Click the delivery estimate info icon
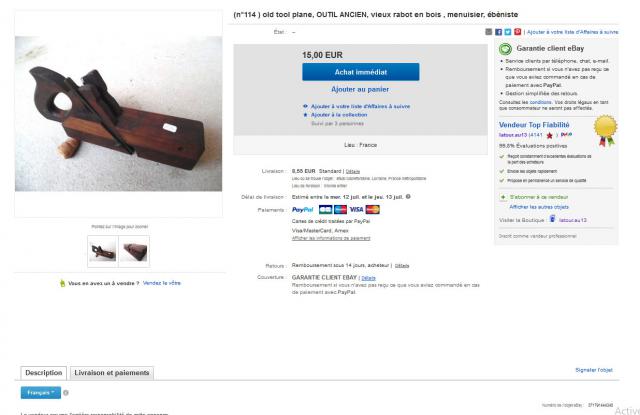This screenshot has height=415, width=640. click(x=408, y=197)
